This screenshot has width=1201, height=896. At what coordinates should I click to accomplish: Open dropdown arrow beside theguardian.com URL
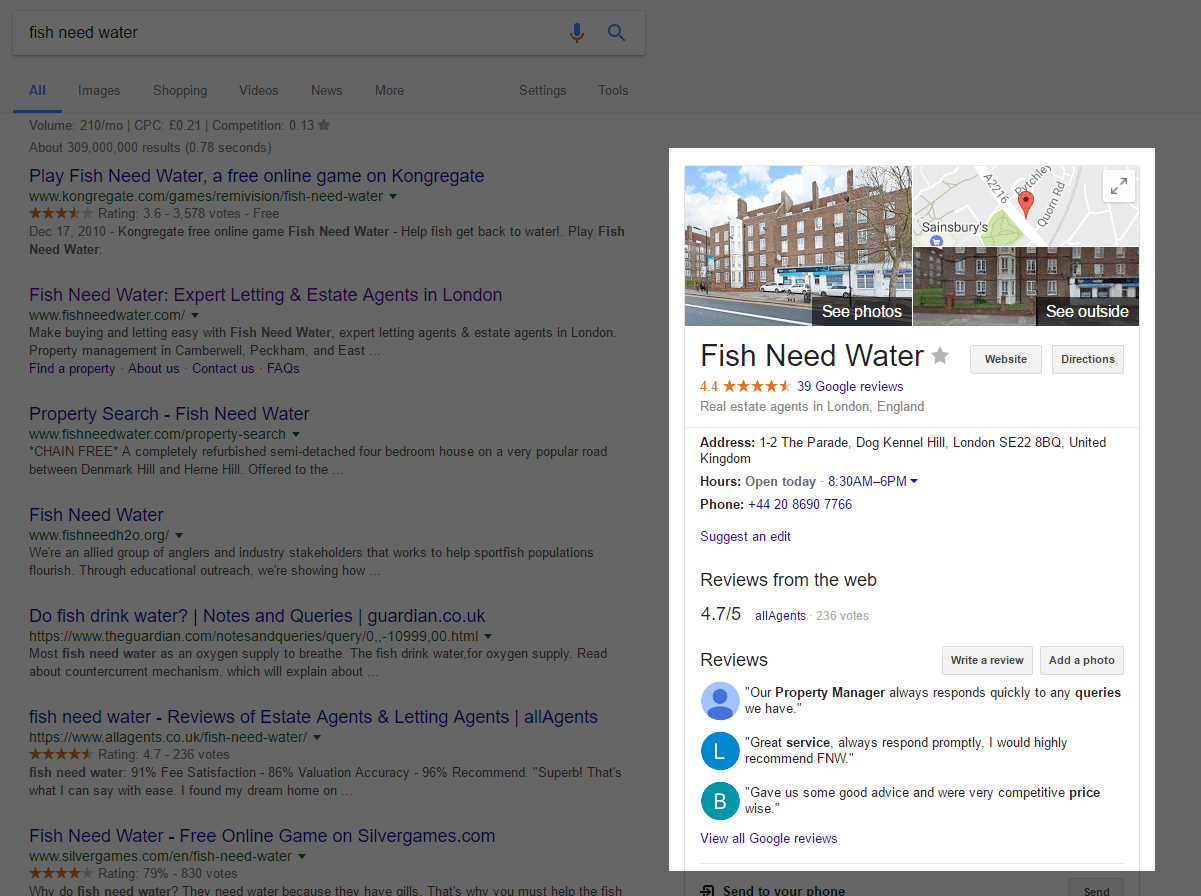[488, 636]
